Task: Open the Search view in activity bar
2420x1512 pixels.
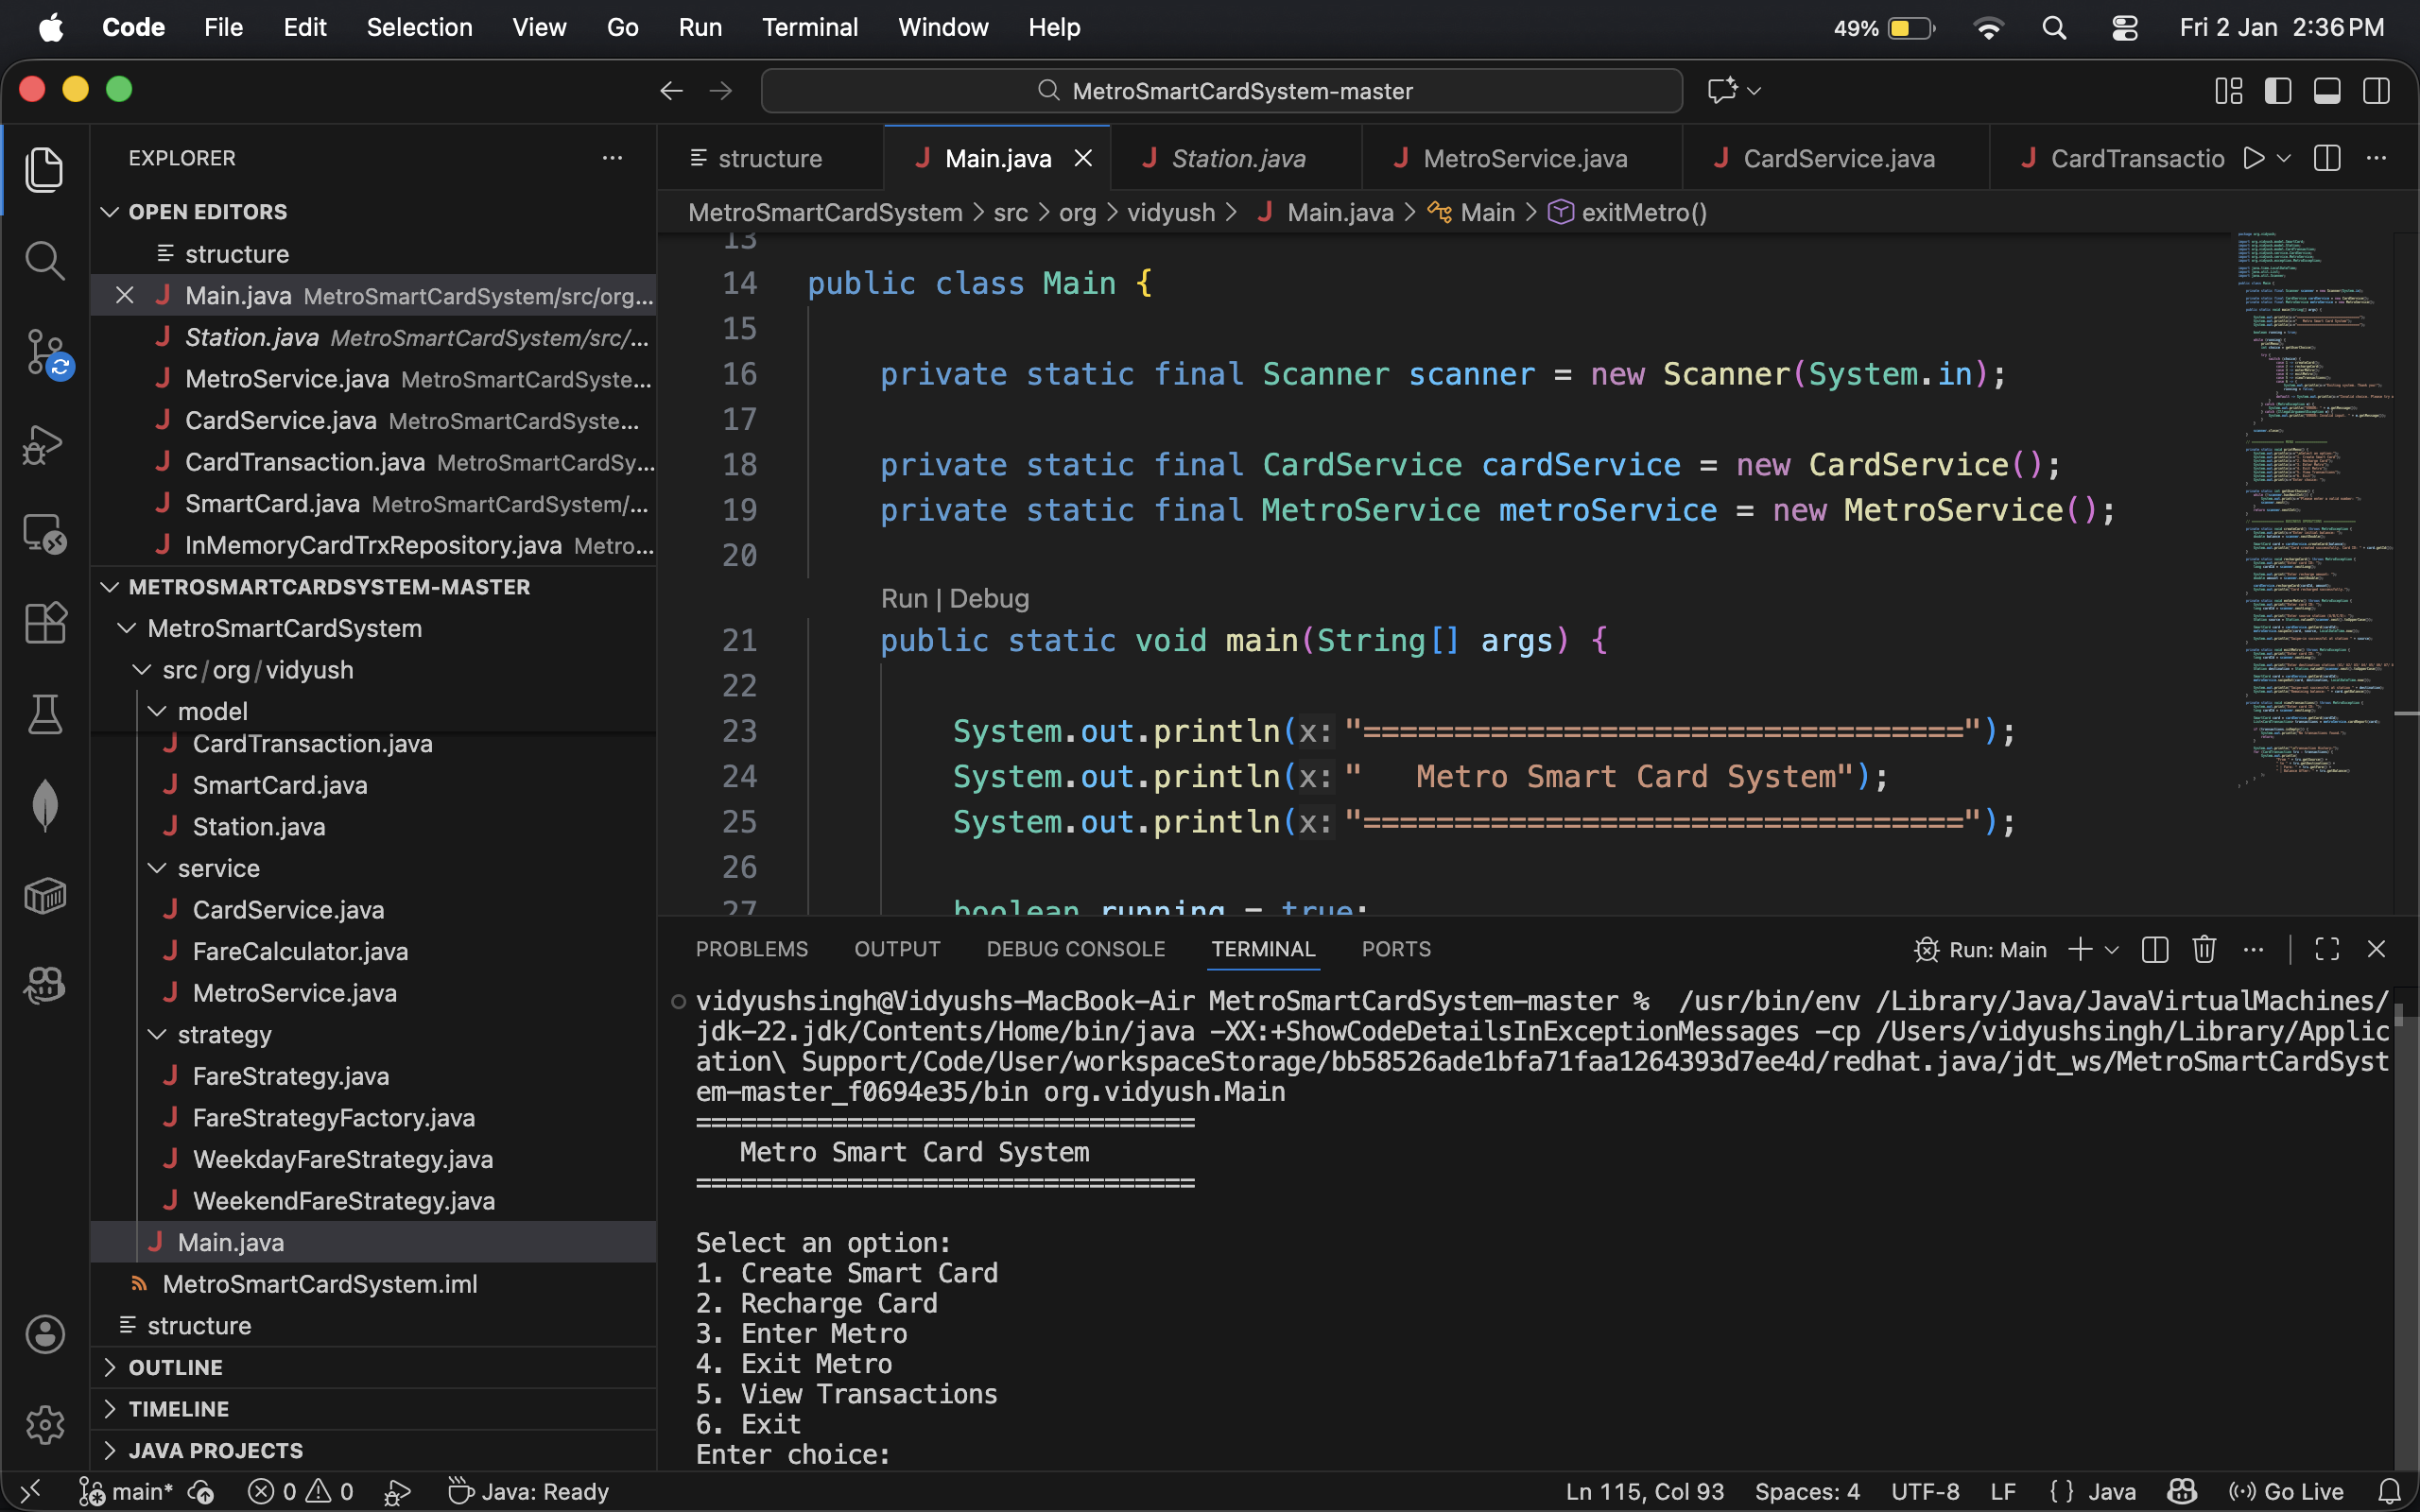Action: [44, 261]
